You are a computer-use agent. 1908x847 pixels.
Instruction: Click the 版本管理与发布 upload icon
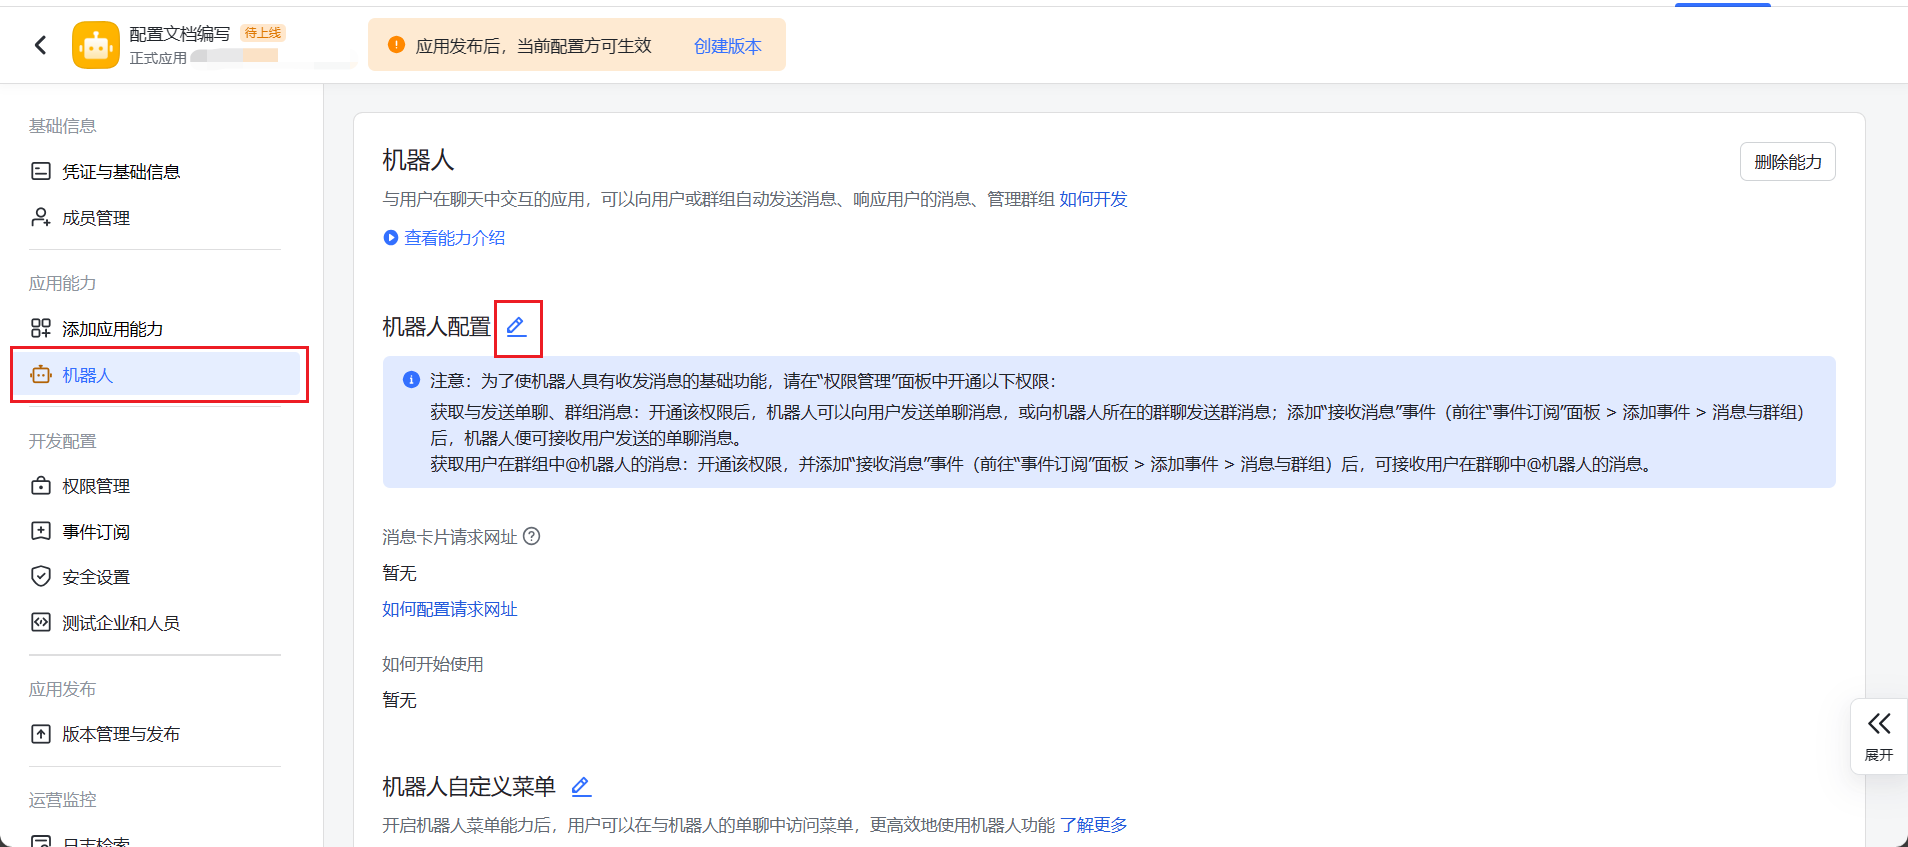tap(41, 734)
